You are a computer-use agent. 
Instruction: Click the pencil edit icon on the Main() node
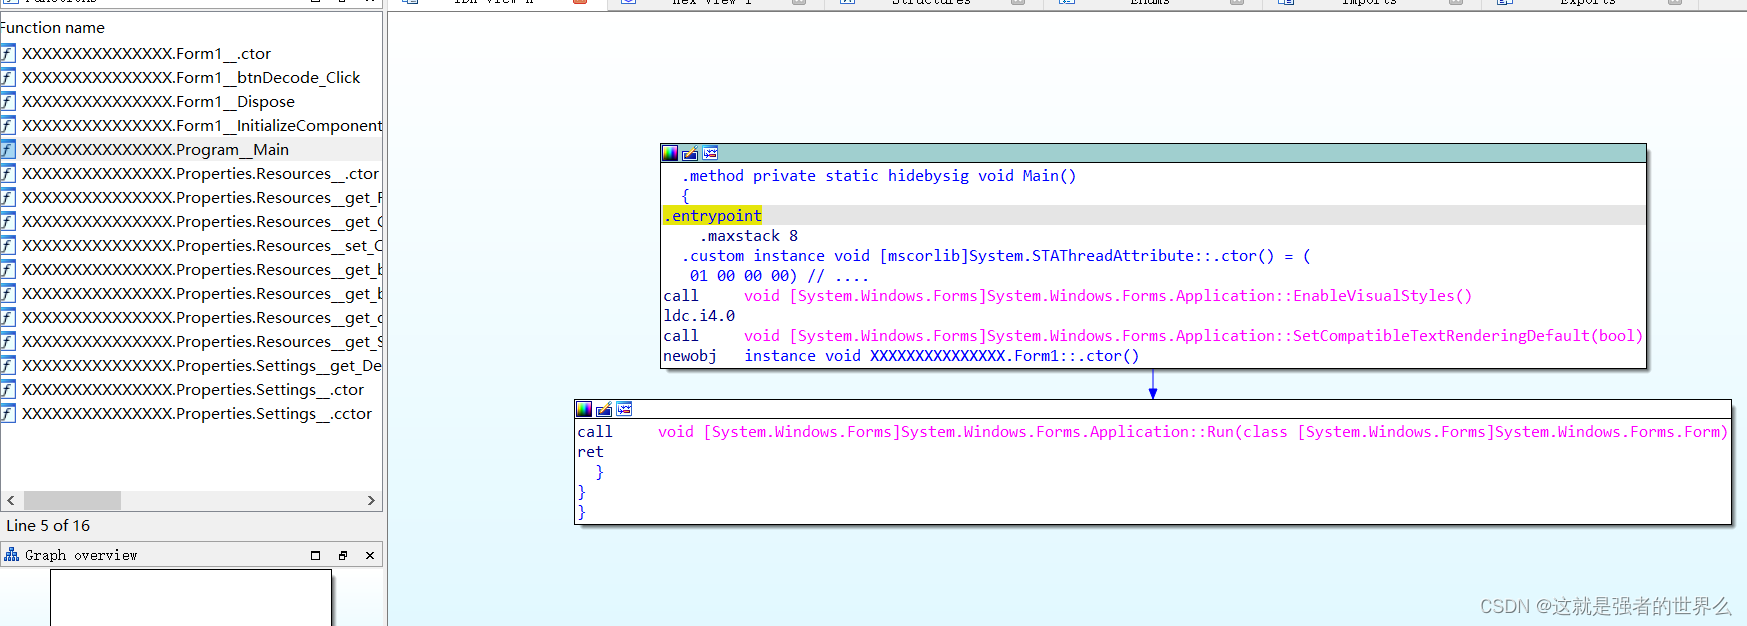pos(690,153)
